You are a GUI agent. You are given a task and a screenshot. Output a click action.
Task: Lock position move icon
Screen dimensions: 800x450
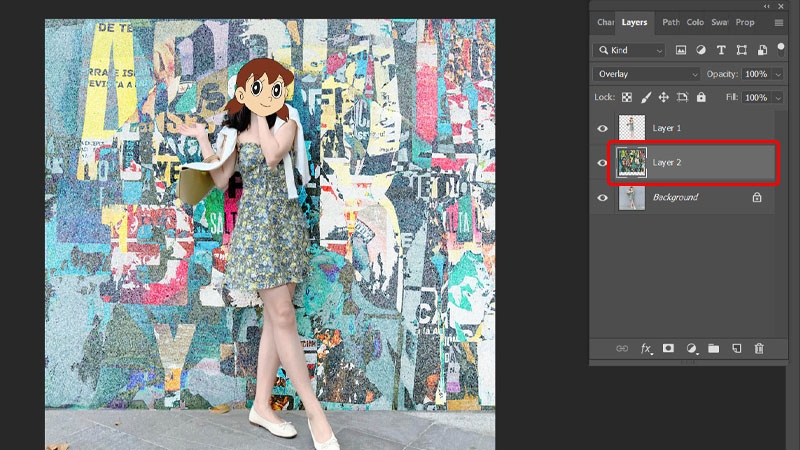point(663,97)
